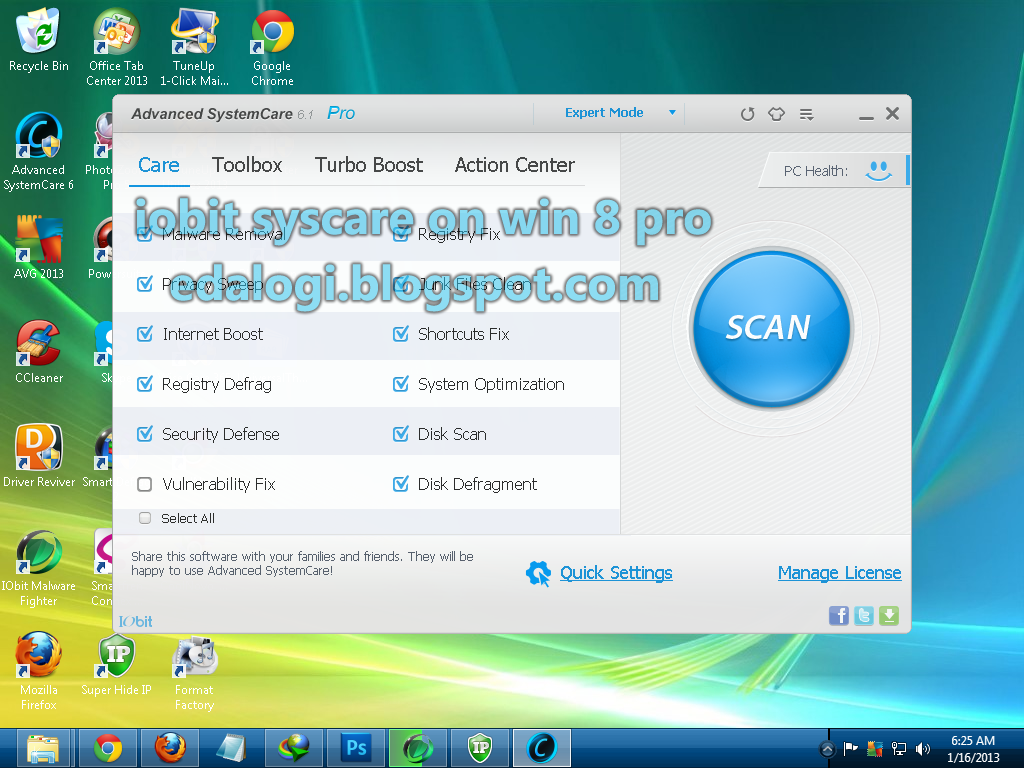The image size is (1024, 768).
Task: Open Photoshop from the taskbar
Action: [x=356, y=748]
